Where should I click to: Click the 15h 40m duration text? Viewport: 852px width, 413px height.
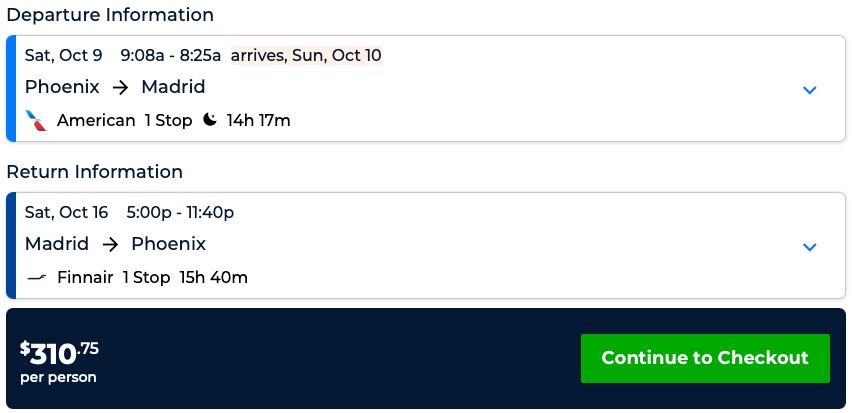(x=213, y=278)
